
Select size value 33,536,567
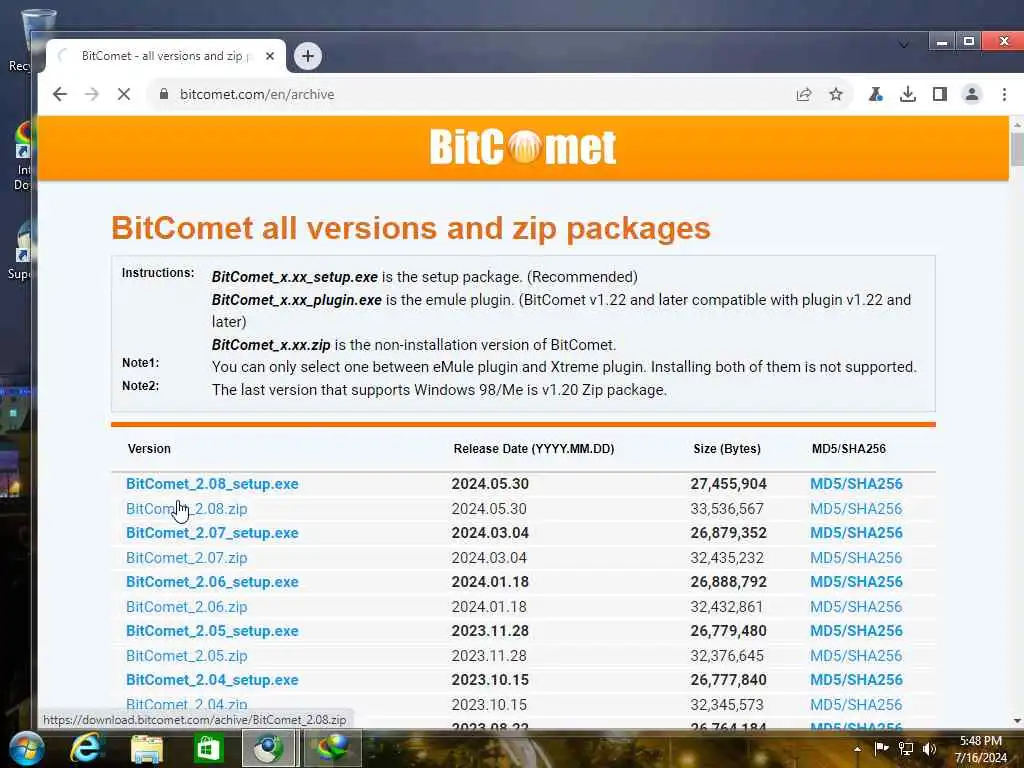pos(727,509)
